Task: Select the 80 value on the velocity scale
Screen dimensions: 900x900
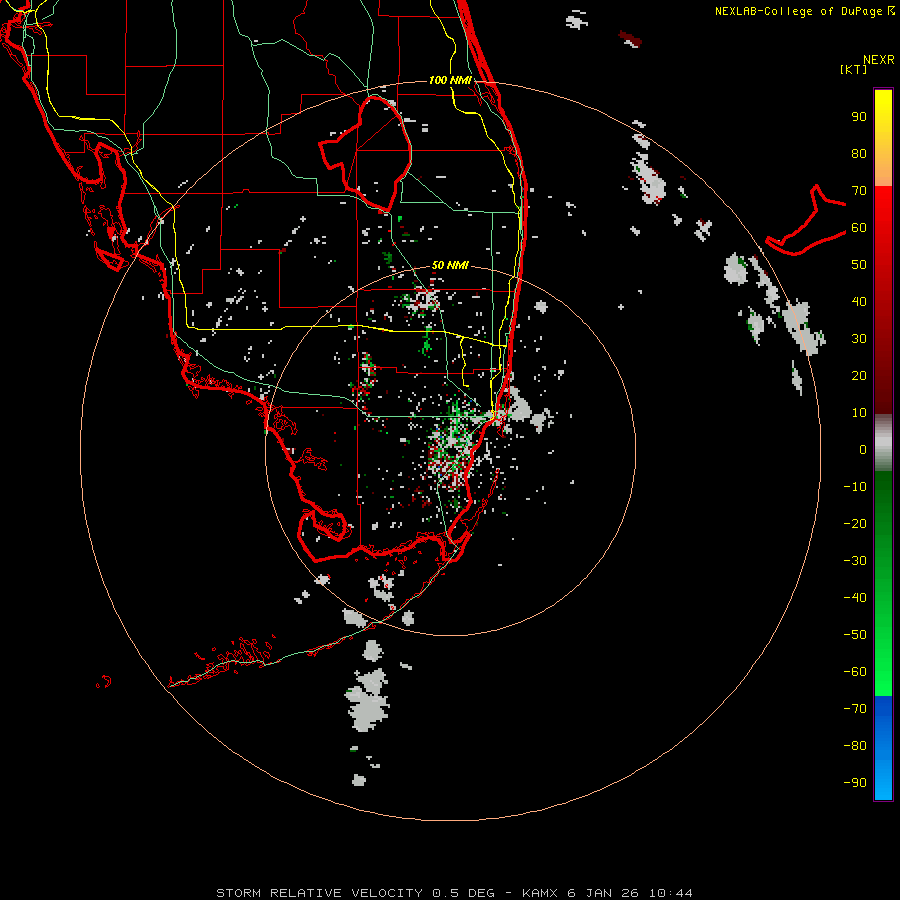Action: coord(859,154)
